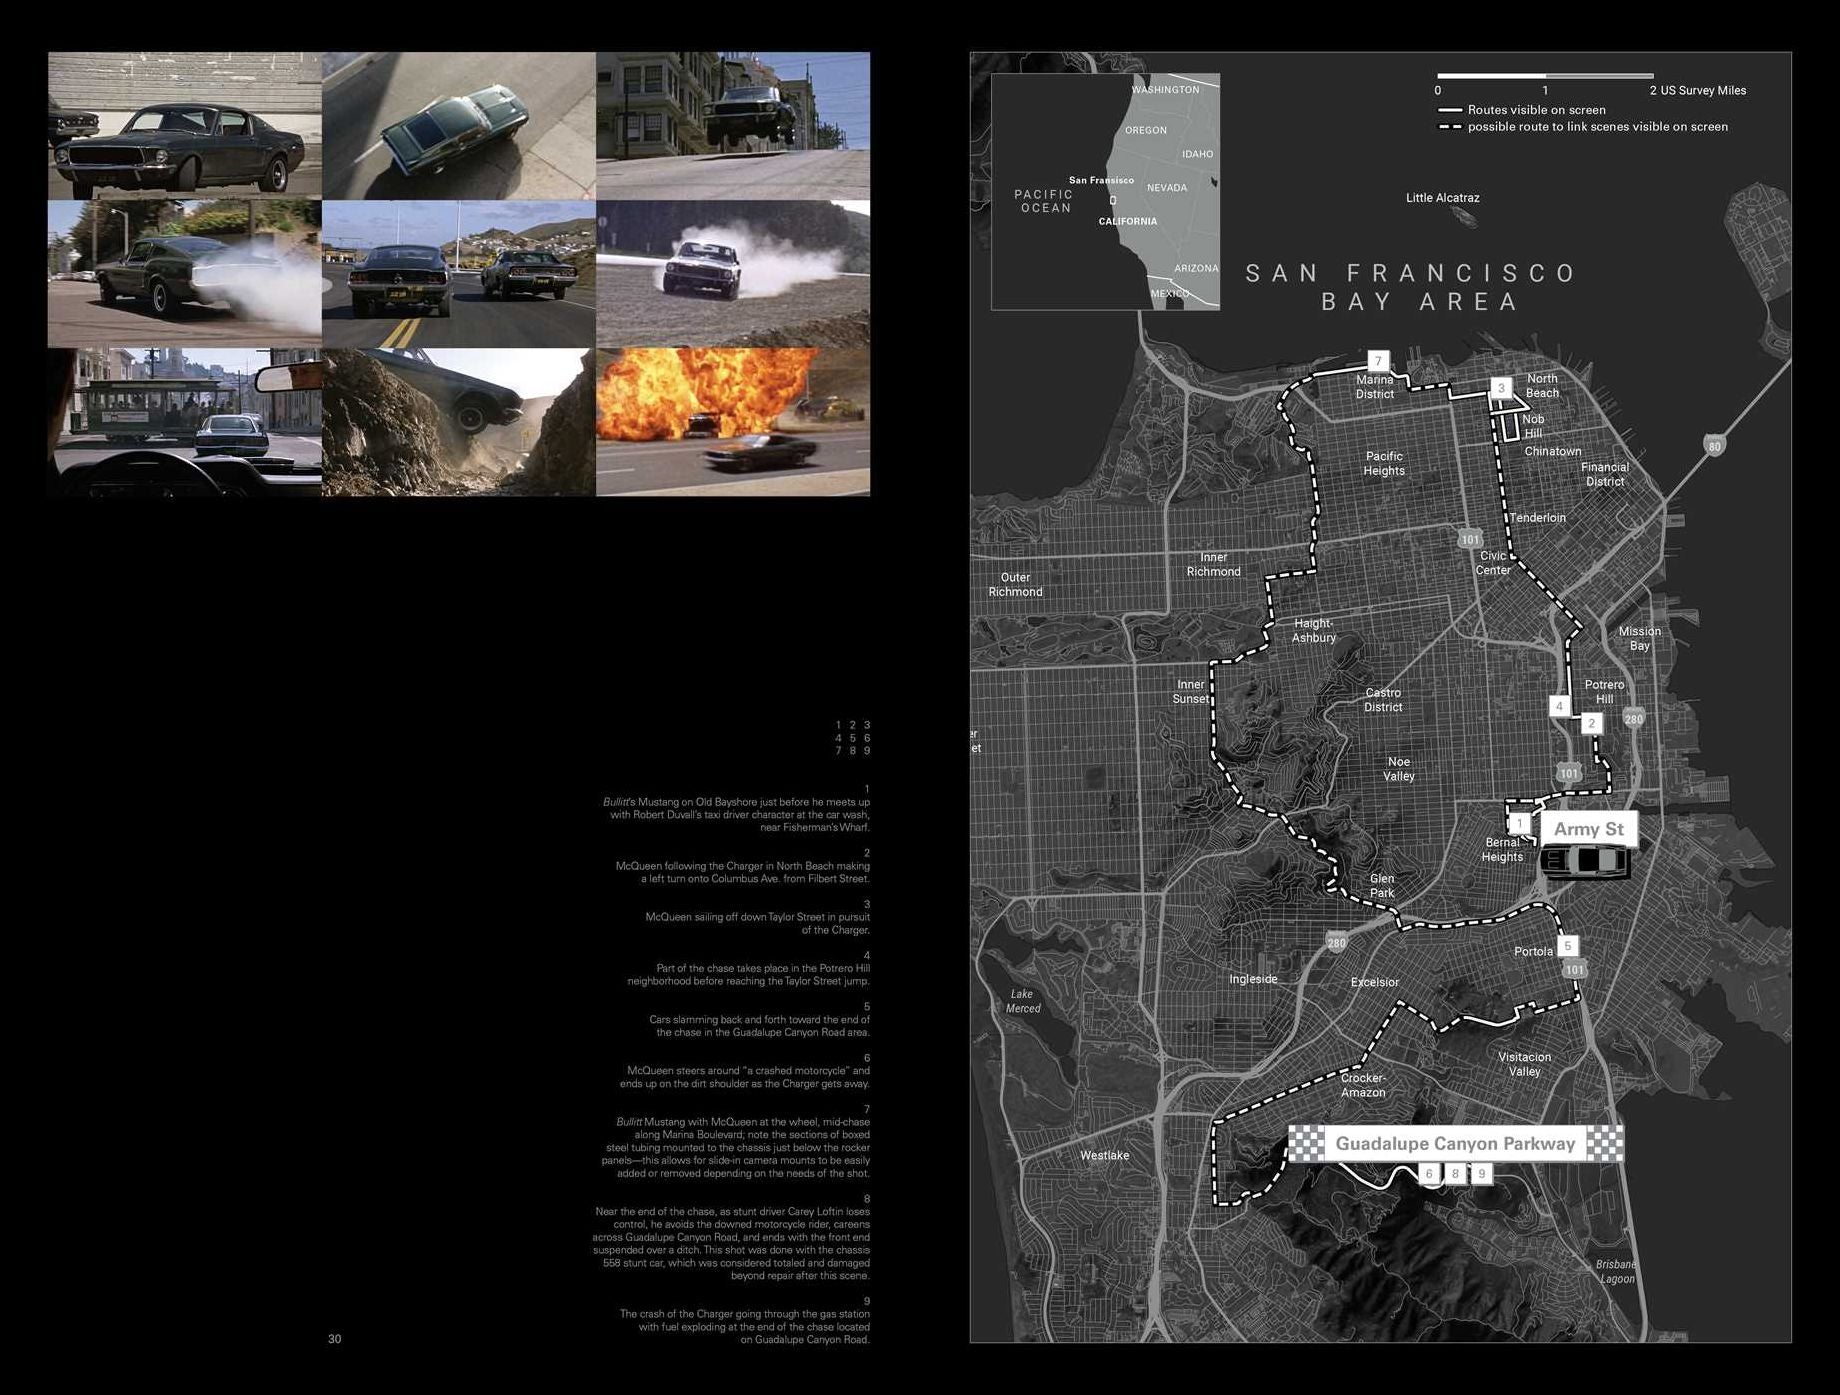Click the 'Routes visible on screen' legend entry
The width and height of the screenshot is (1840, 1395).
pos(1536,110)
